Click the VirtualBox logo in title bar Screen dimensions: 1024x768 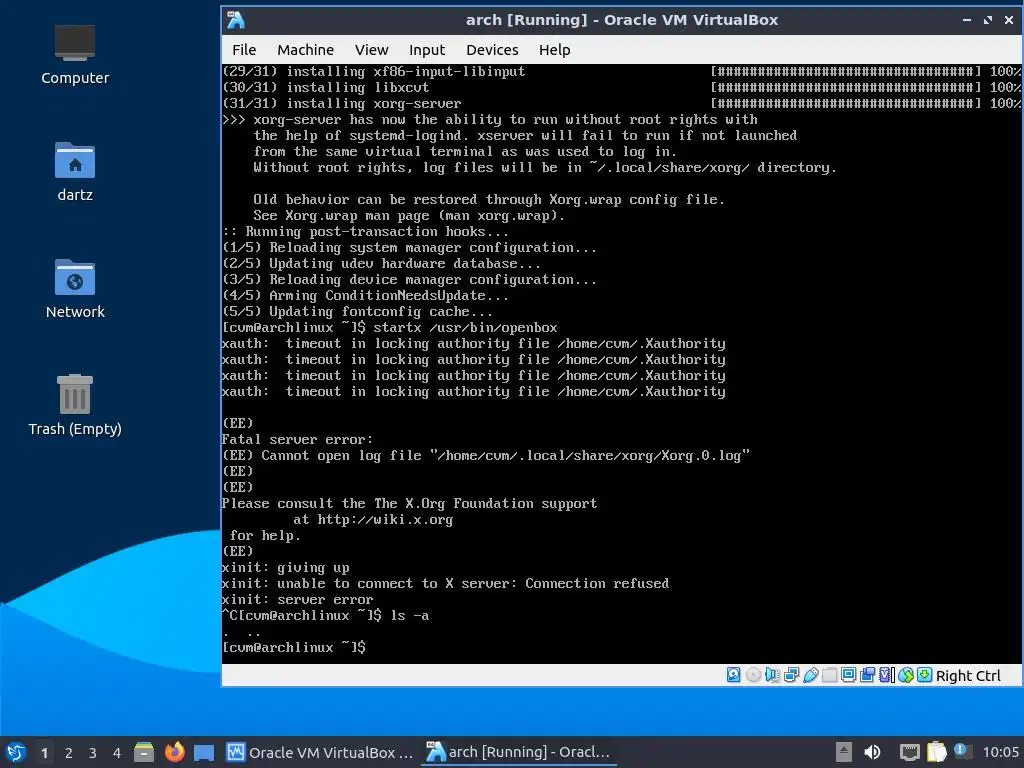(236, 20)
